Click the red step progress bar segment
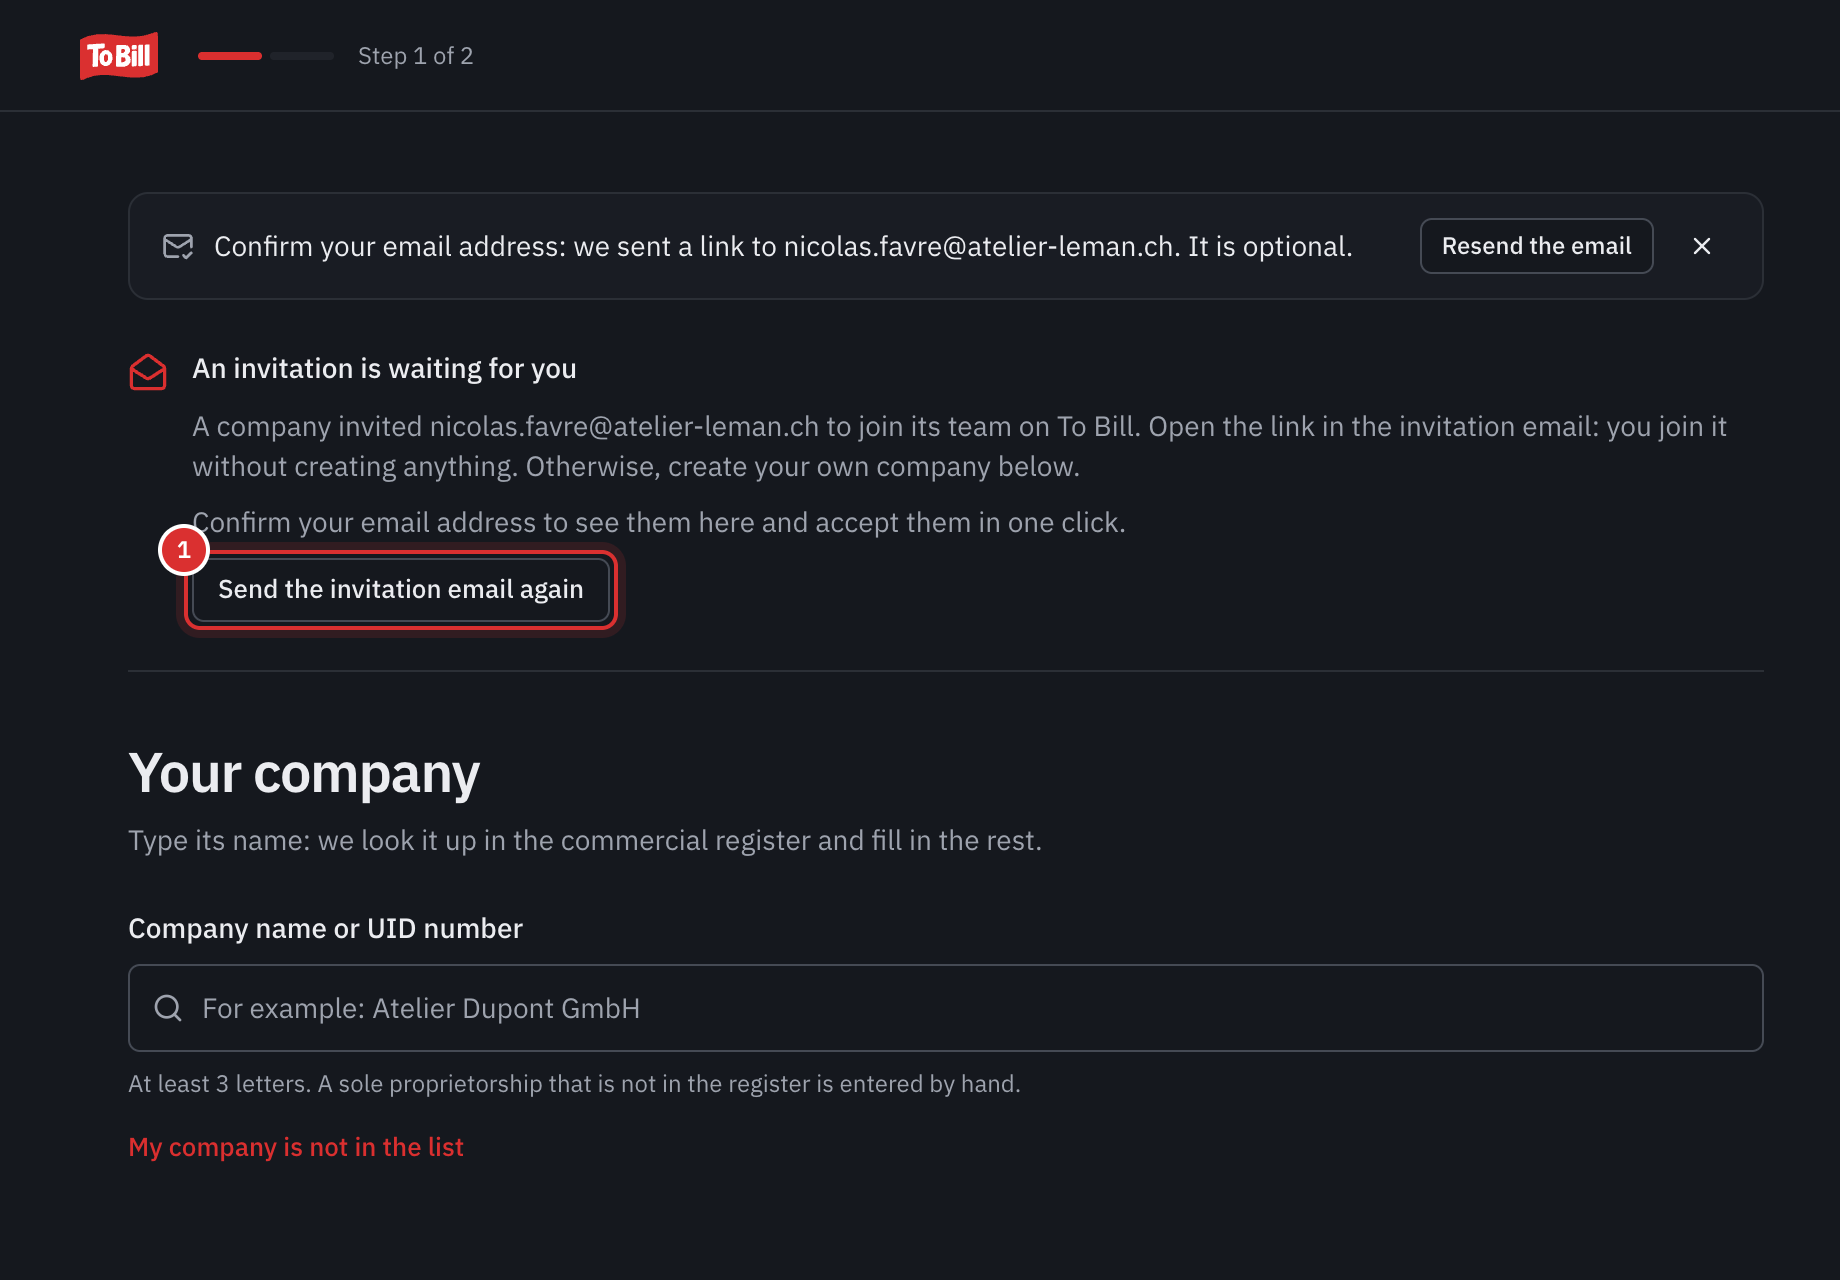Image resolution: width=1840 pixels, height=1280 pixels. tap(230, 56)
